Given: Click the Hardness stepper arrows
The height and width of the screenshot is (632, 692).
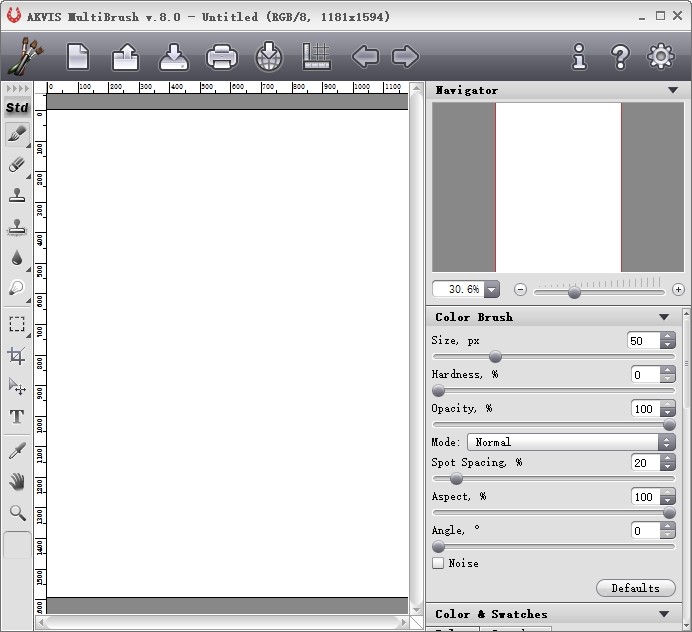Looking at the screenshot, I should tap(667, 374).
